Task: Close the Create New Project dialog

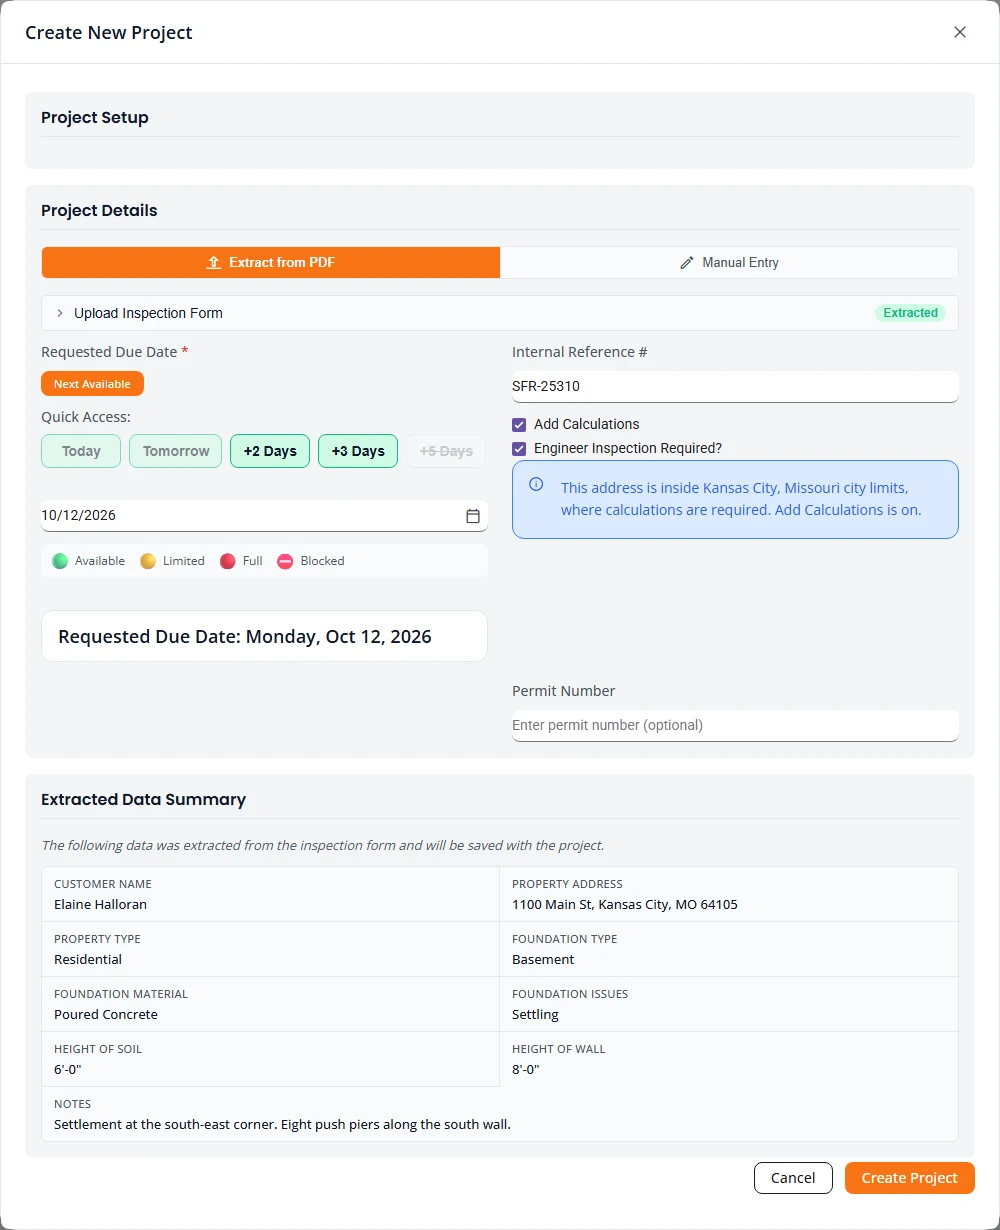Action: (x=960, y=32)
